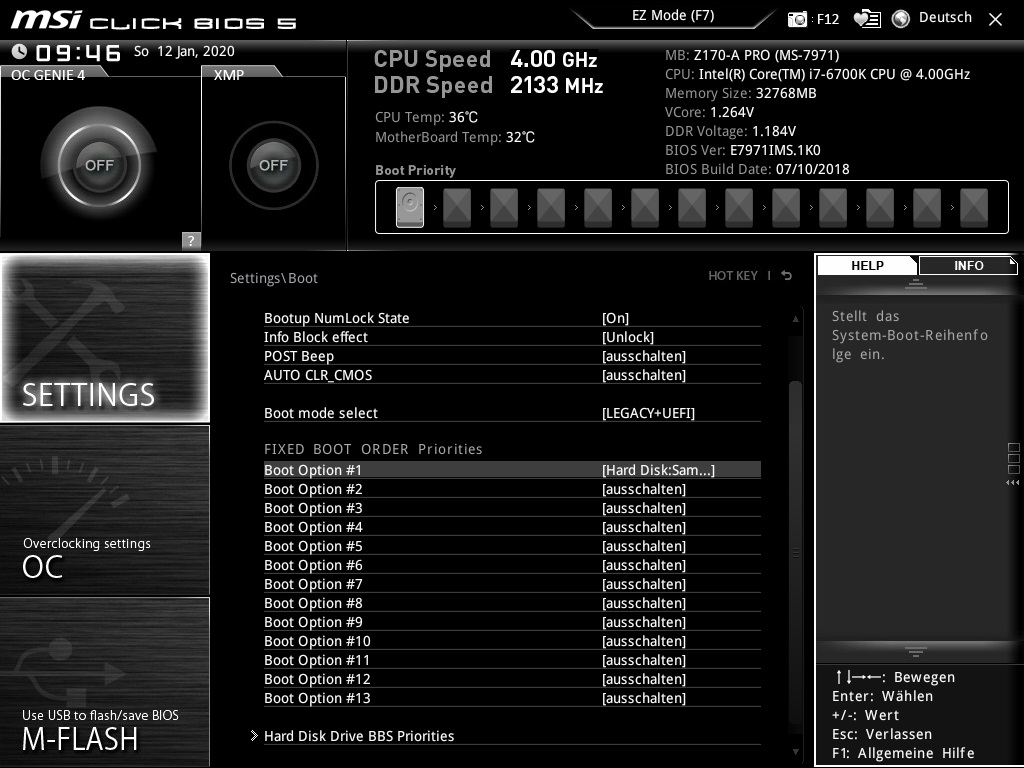This screenshot has width=1024, height=768.
Task: Open the M-FLASH BIOS tile
Action: click(105, 681)
